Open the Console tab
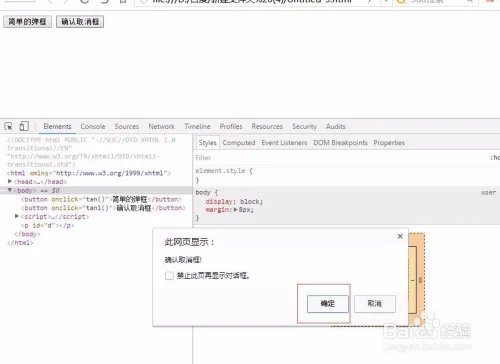The height and width of the screenshot is (364, 500). click(93, 127)
